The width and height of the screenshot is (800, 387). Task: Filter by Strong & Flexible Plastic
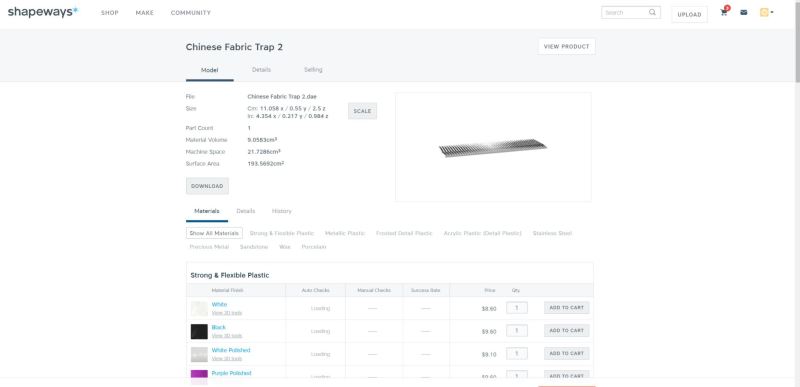(x=282, y=233)
